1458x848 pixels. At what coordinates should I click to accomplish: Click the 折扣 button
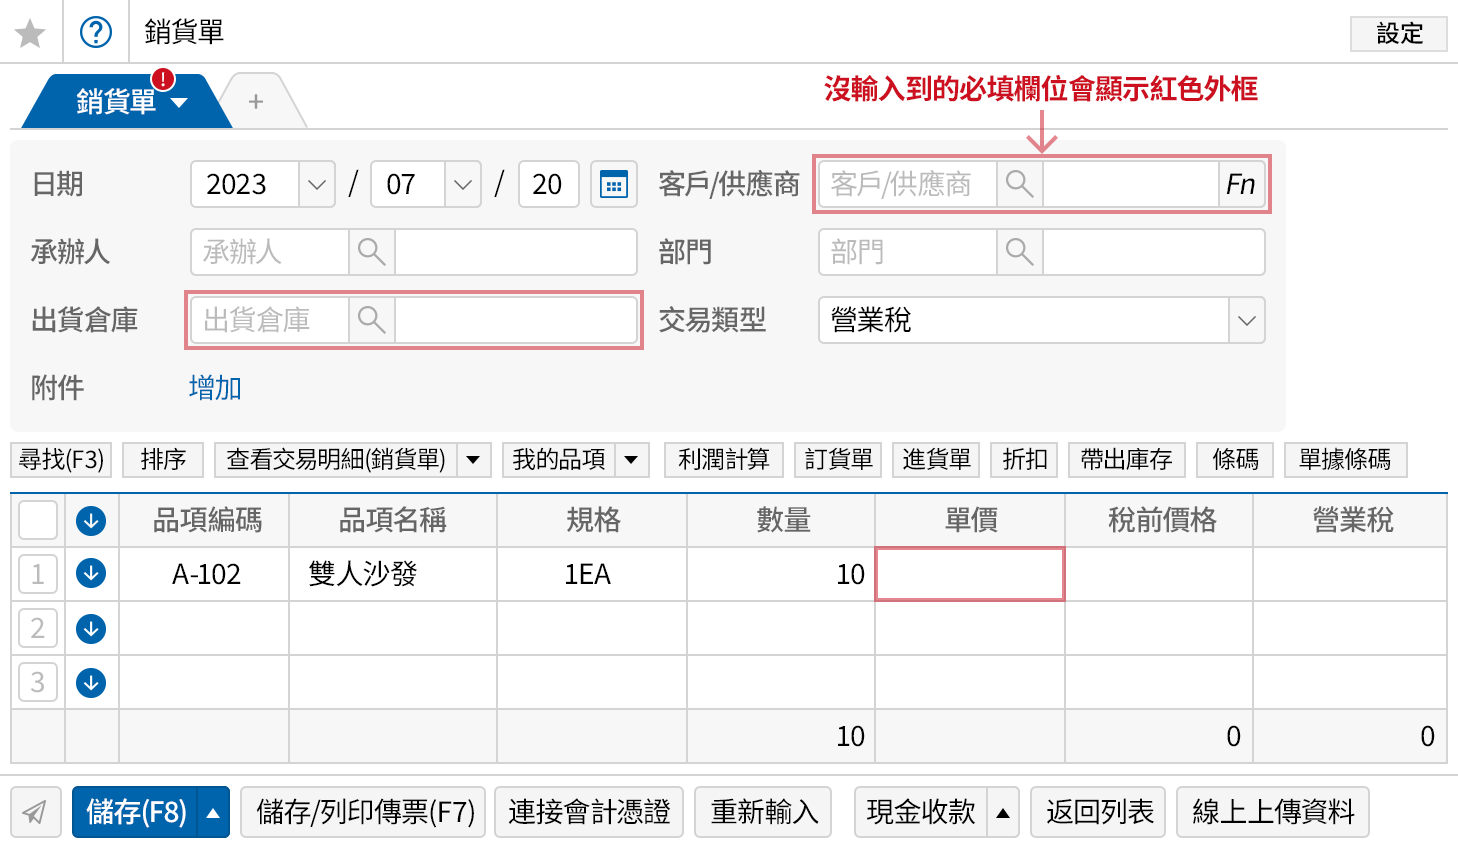click(1023, 459)
